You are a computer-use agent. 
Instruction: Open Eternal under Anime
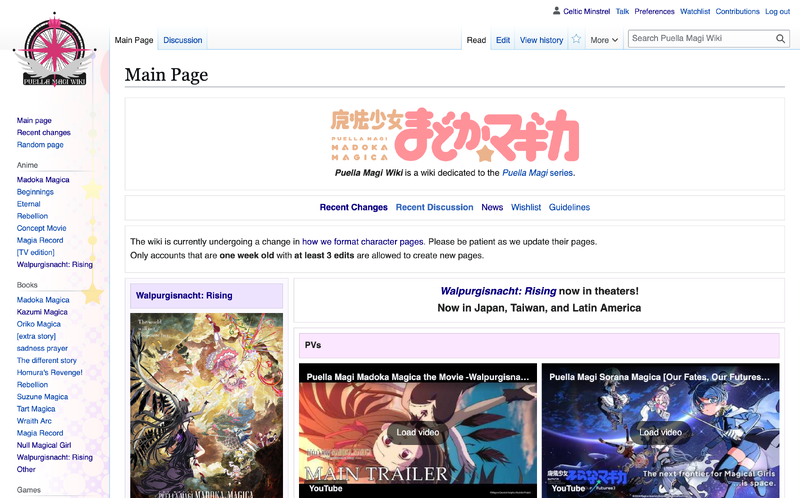click(29, 204)
